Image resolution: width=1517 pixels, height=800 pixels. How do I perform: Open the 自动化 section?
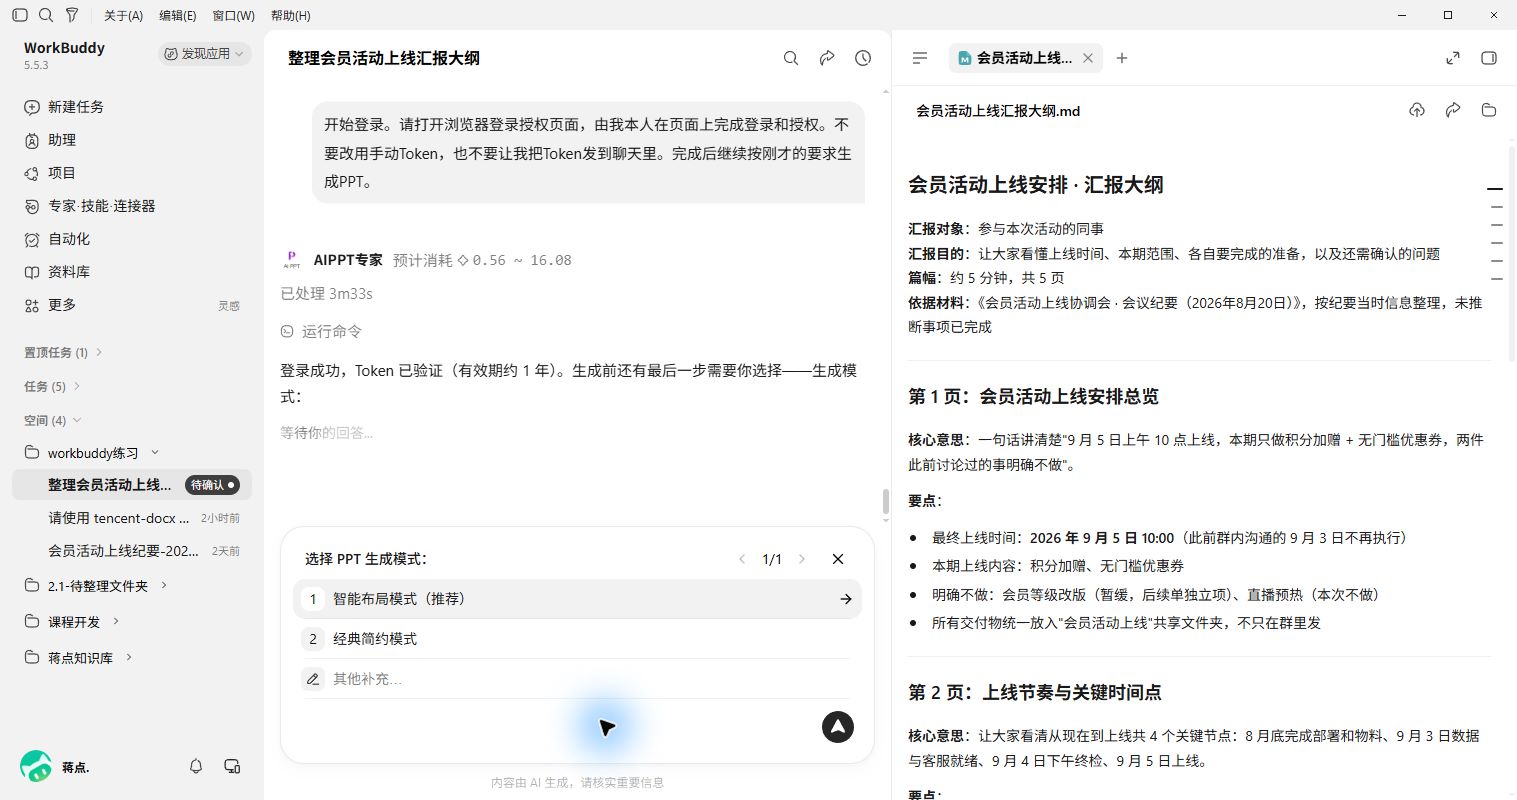pyautogui.click(x=132, y=239)
